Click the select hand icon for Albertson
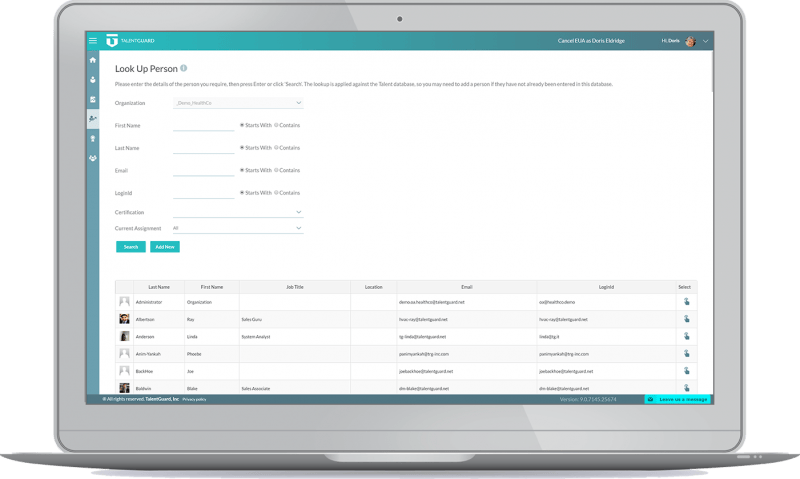Viewport: 800px width, 479px height. tap(686, 319)
